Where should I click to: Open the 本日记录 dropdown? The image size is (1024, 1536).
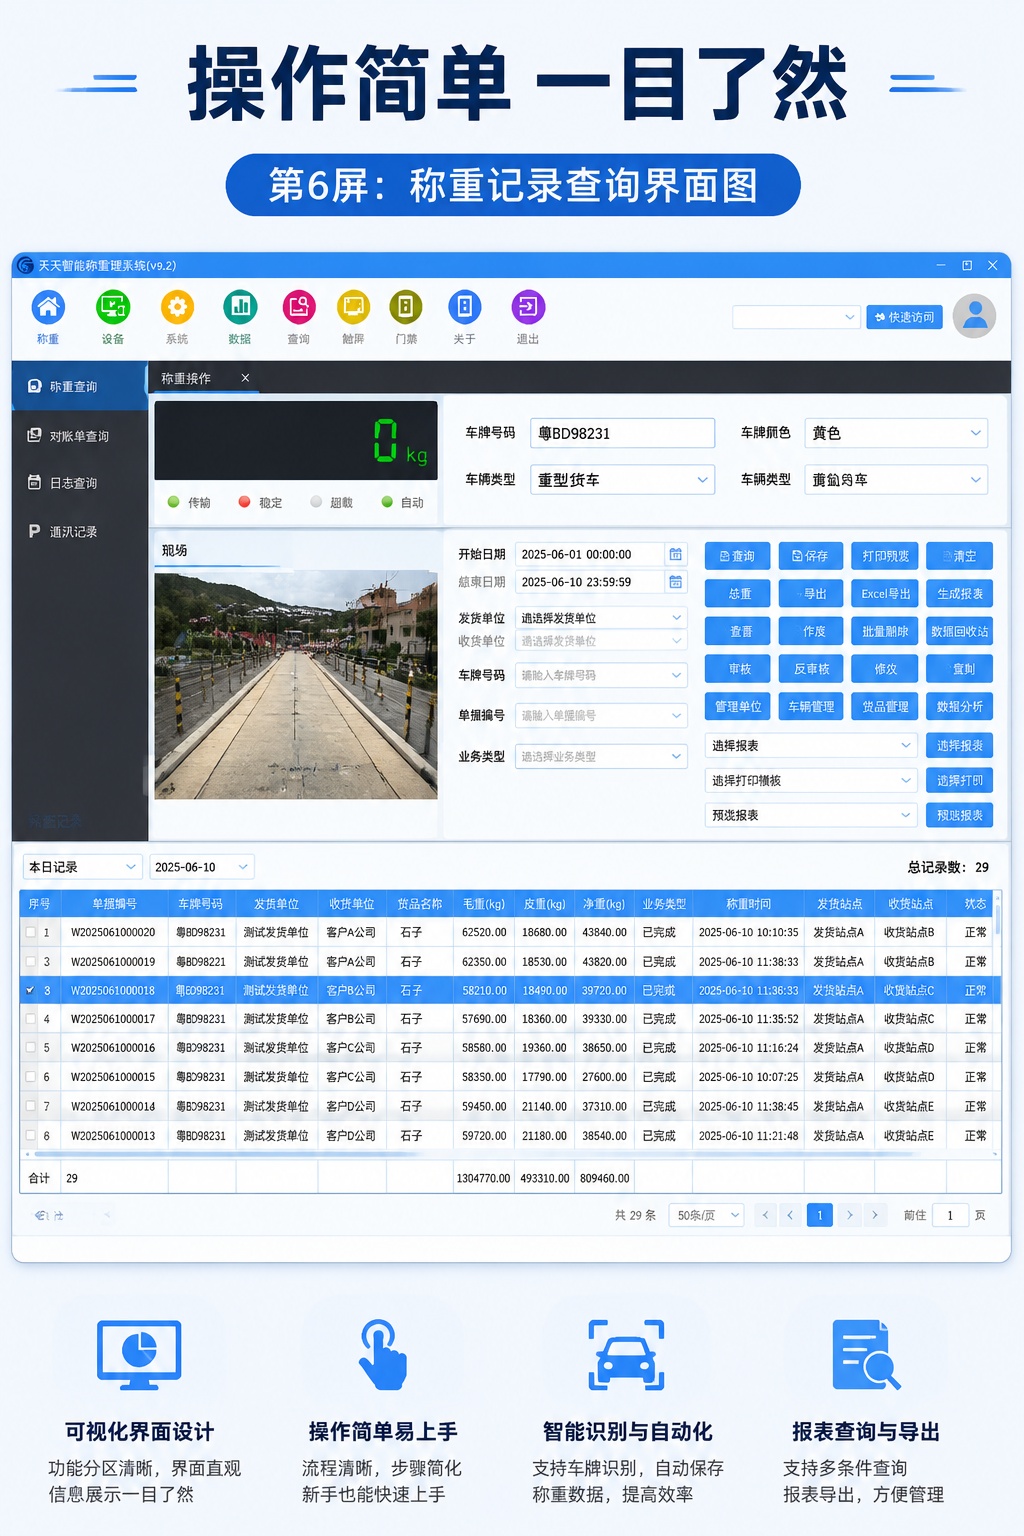pyautogui.click(x=82, y=867)
